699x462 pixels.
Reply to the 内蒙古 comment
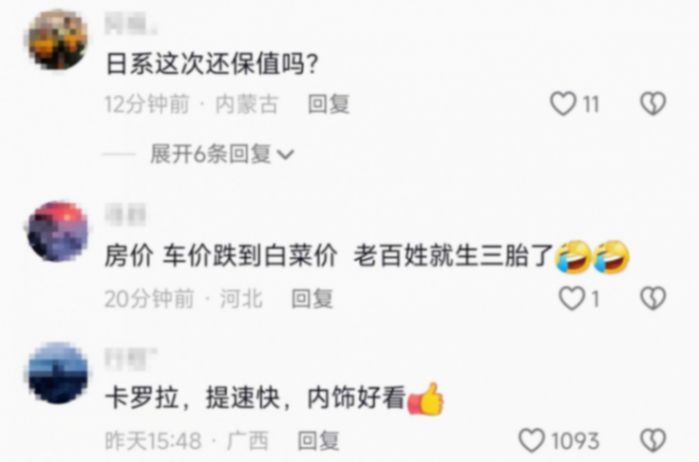tap(329, 104)
